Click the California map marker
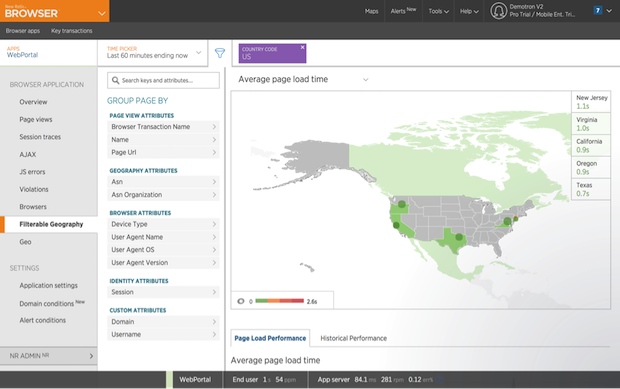620x389 pixels. pos(396,225)
